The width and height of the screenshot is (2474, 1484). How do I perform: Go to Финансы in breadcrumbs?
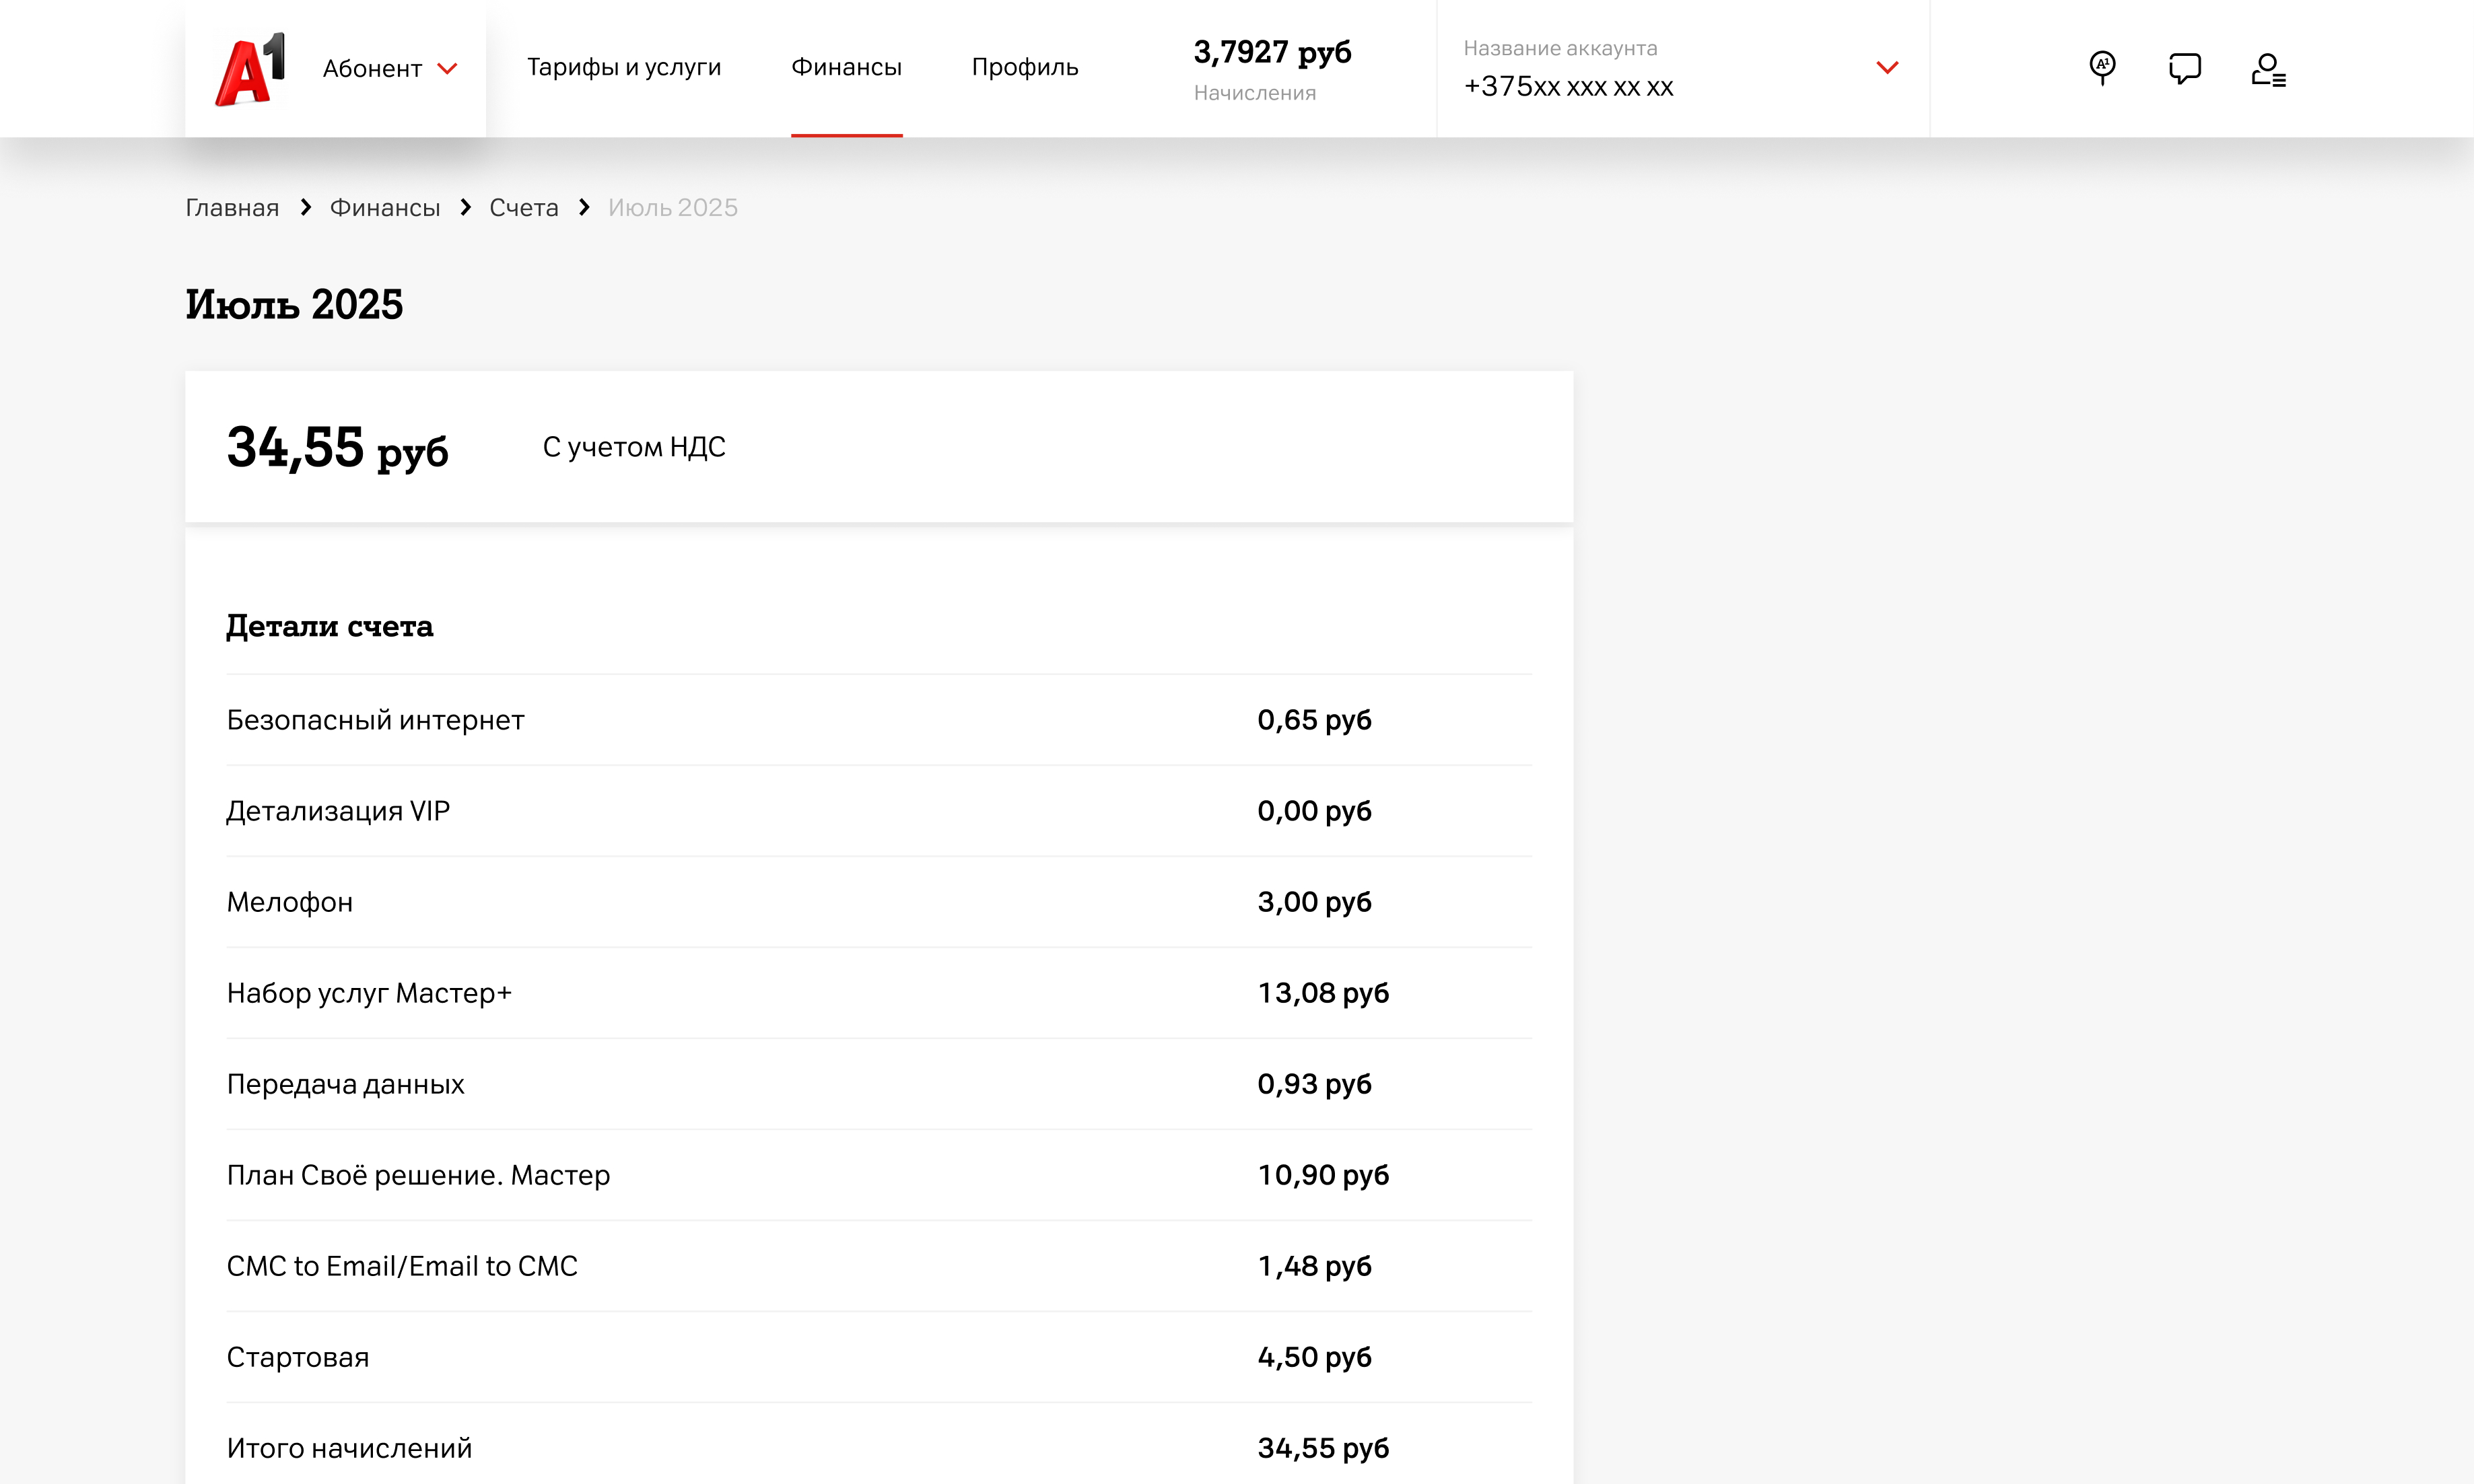(x=385, y=207)
